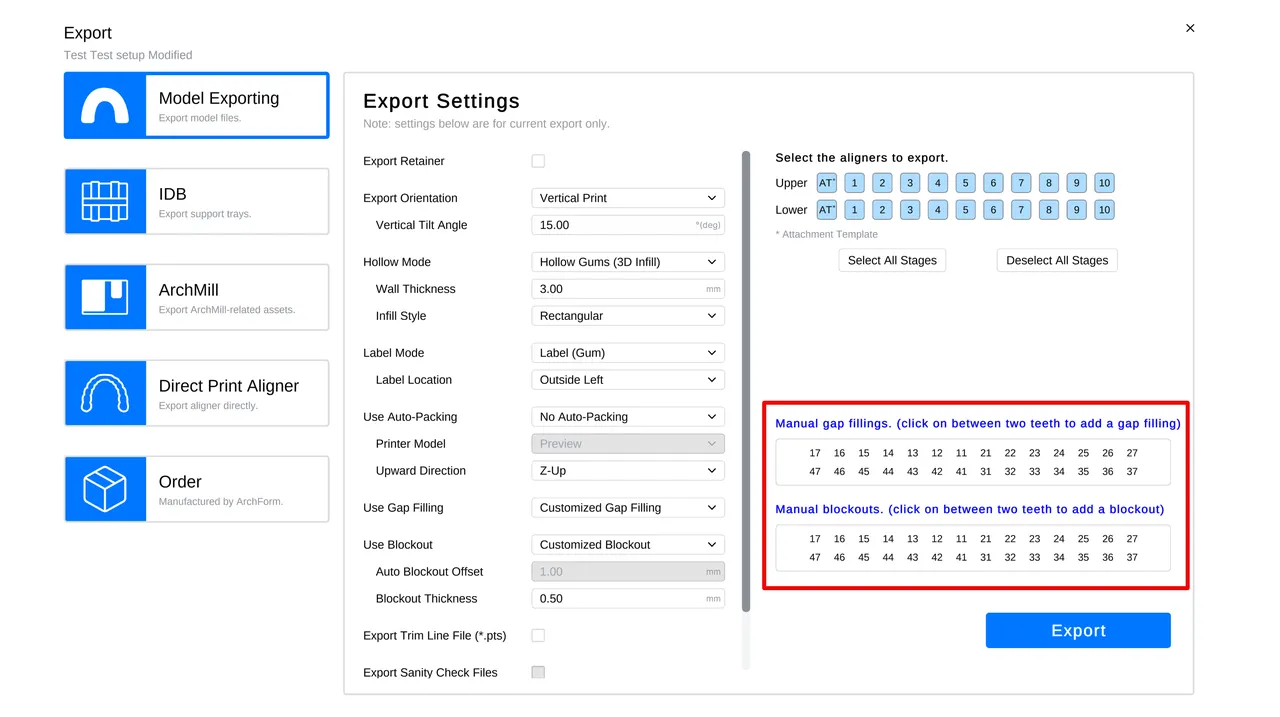Open the Use Blockout dropdown
This screenshot has width=1280, height=717.
[628, 545]
